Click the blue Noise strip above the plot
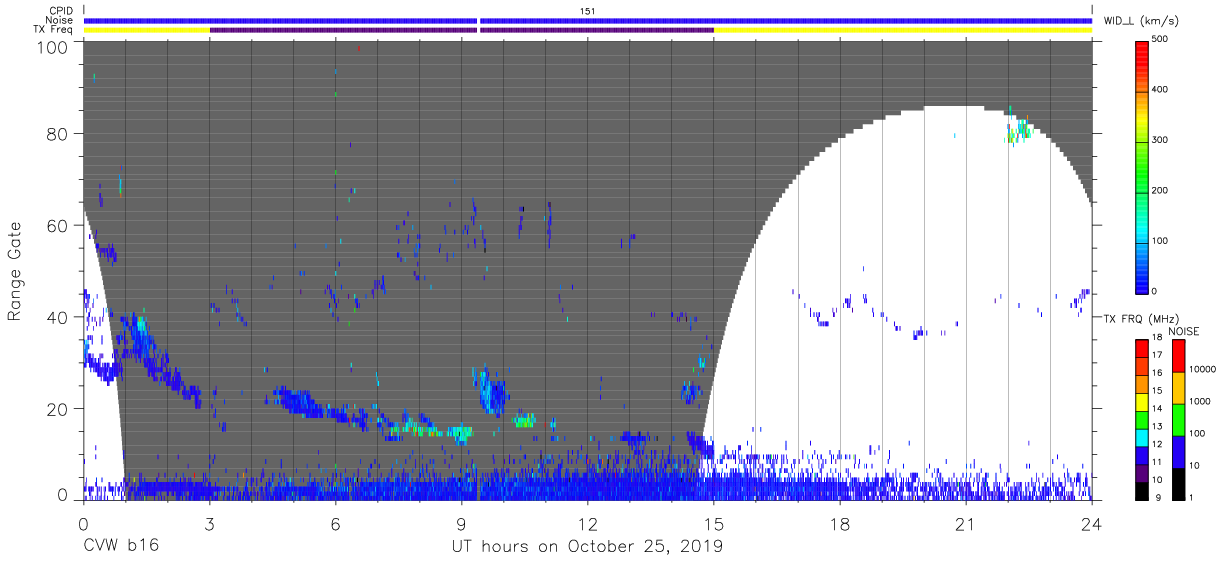This screenshot has height=567, width=1228. pos(587,20)
